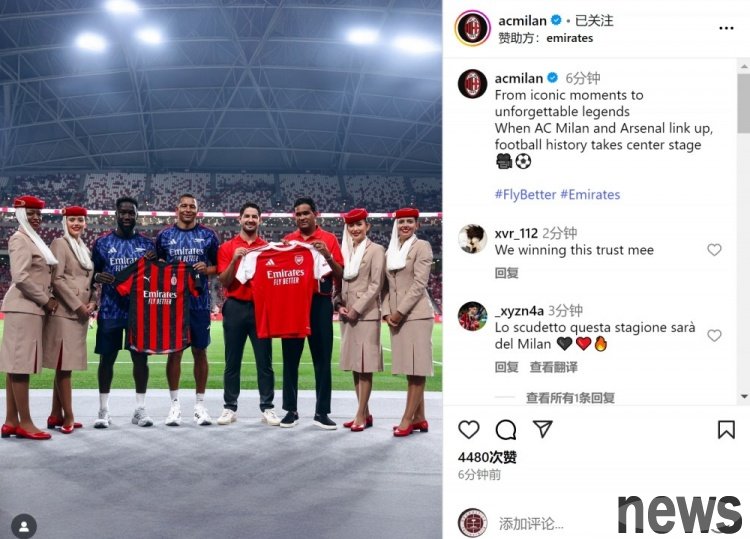Like the post with heart icon
The height and width of the screenshot is (539, 750).
point(469,429)
